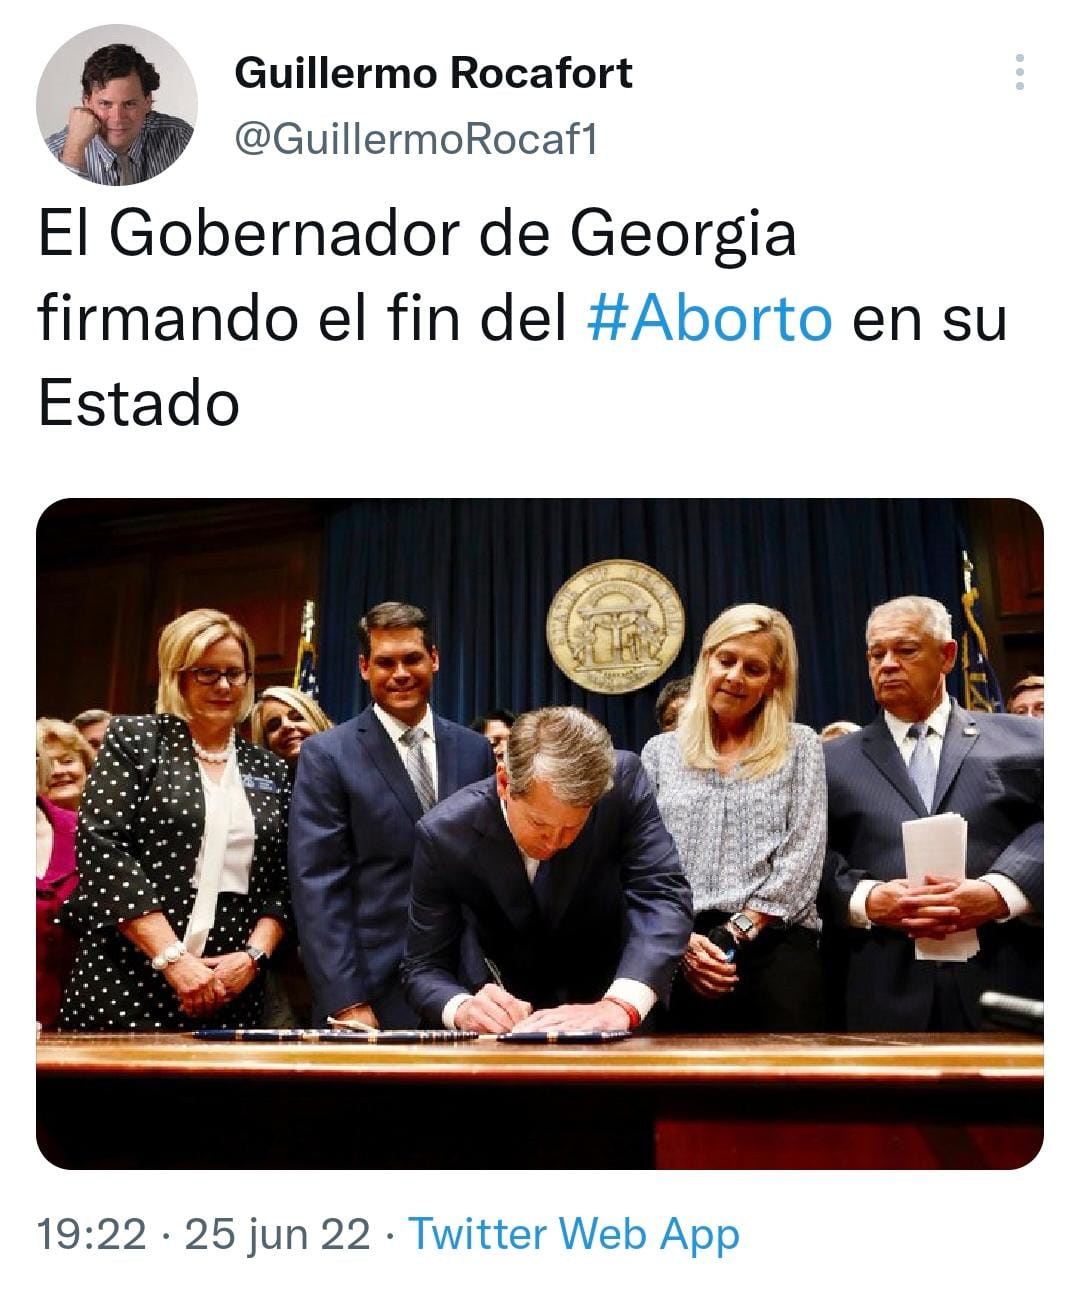Click the 25 jun 22 date

point(277,1234)
